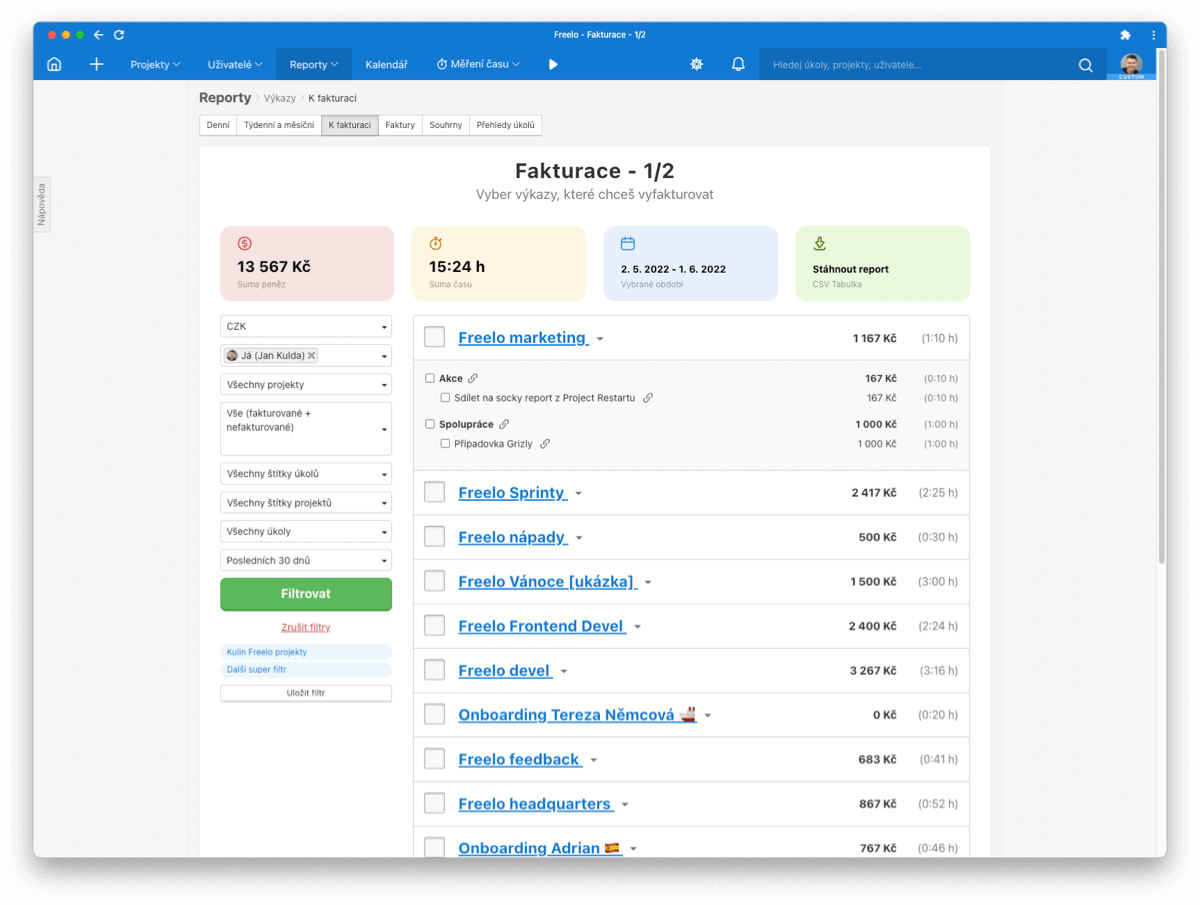1200x905 pixels.
Task: Open the Všechny štítky úkolů dropdown
Action: [306, 474]
